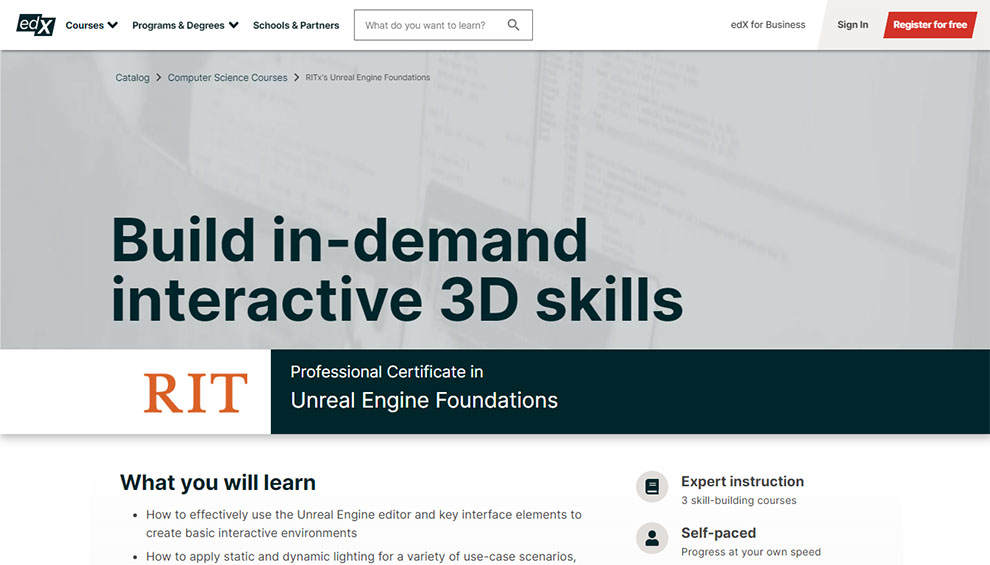Click the 'Unreal Engine Foundations' title text
The image size is (990, 565).
click(x=424, y=400)
